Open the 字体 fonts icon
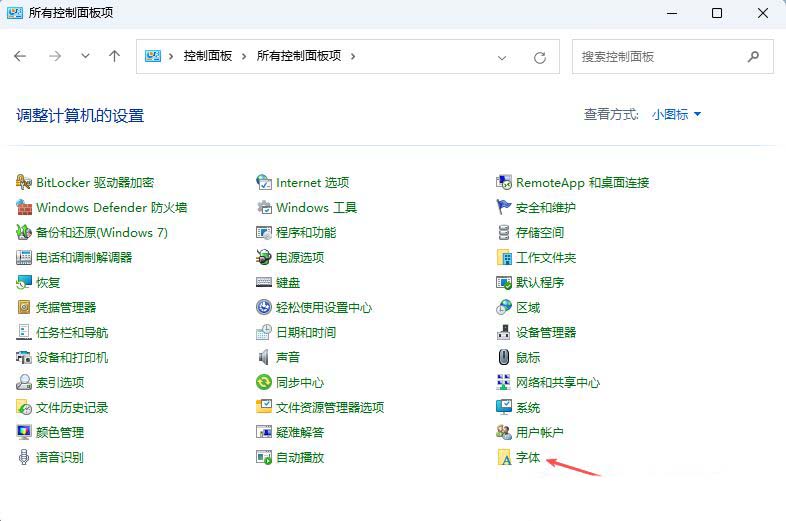The width and height of the screenshot is (786, 521). click(504, 457)
